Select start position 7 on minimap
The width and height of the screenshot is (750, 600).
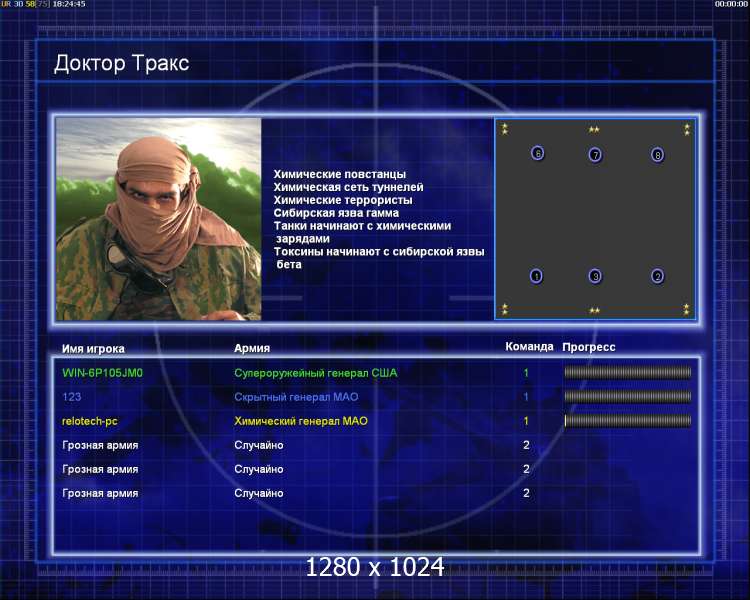[595, 155]
